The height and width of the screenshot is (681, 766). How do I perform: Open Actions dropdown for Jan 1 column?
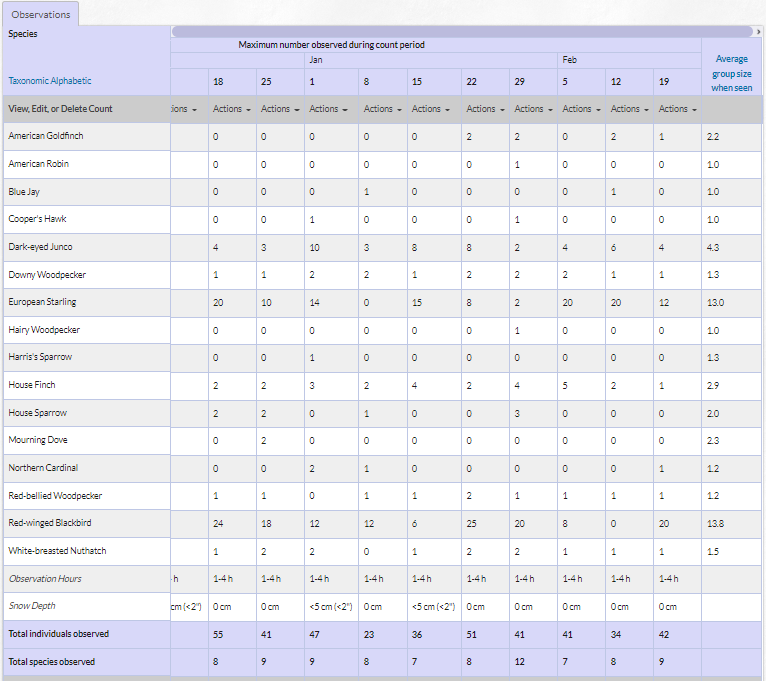click(328, 109)
